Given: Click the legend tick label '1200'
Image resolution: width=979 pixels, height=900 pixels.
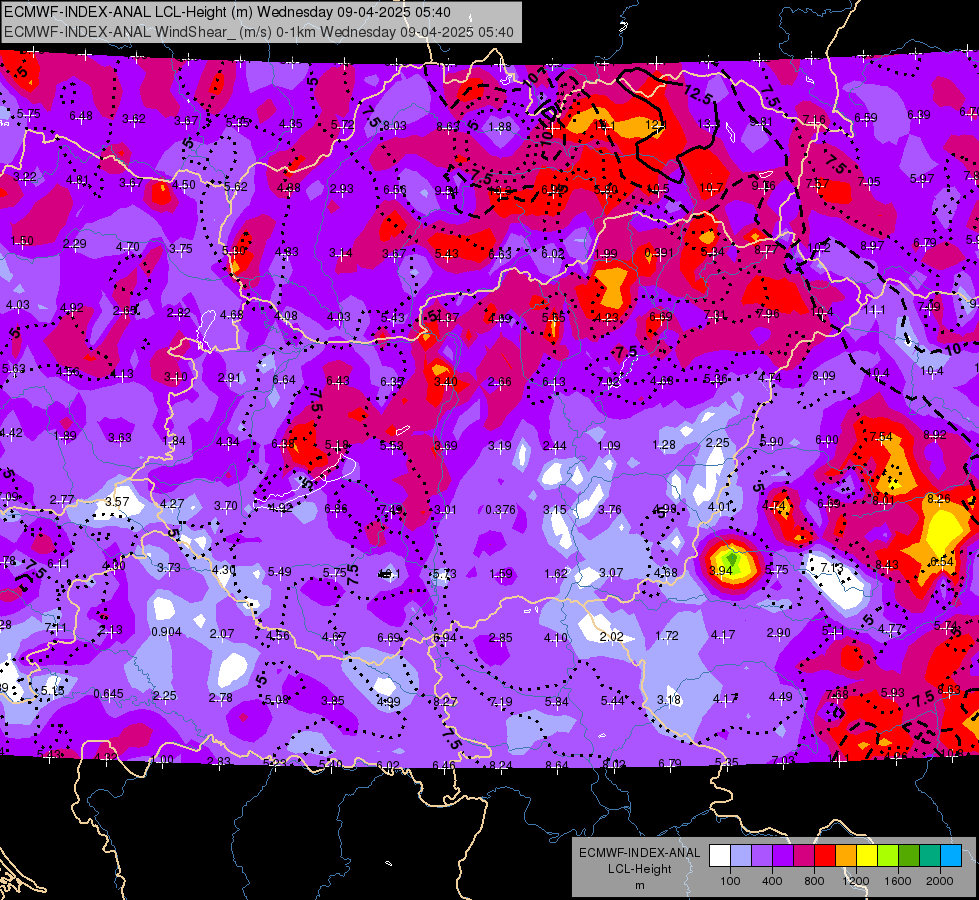Looking at the screenshot, I should click(856, 881).
